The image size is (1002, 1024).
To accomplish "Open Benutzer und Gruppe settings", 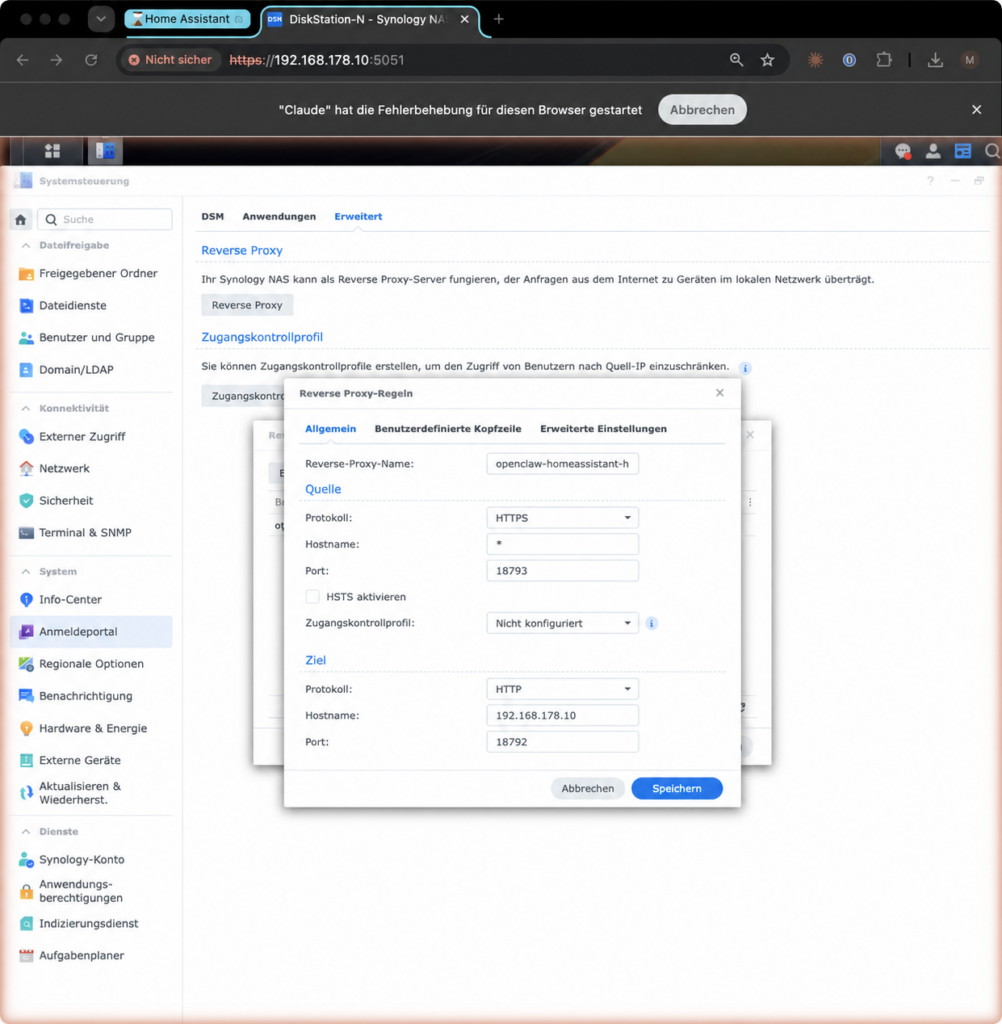I will pyautogui.click(x=91, y=337).
